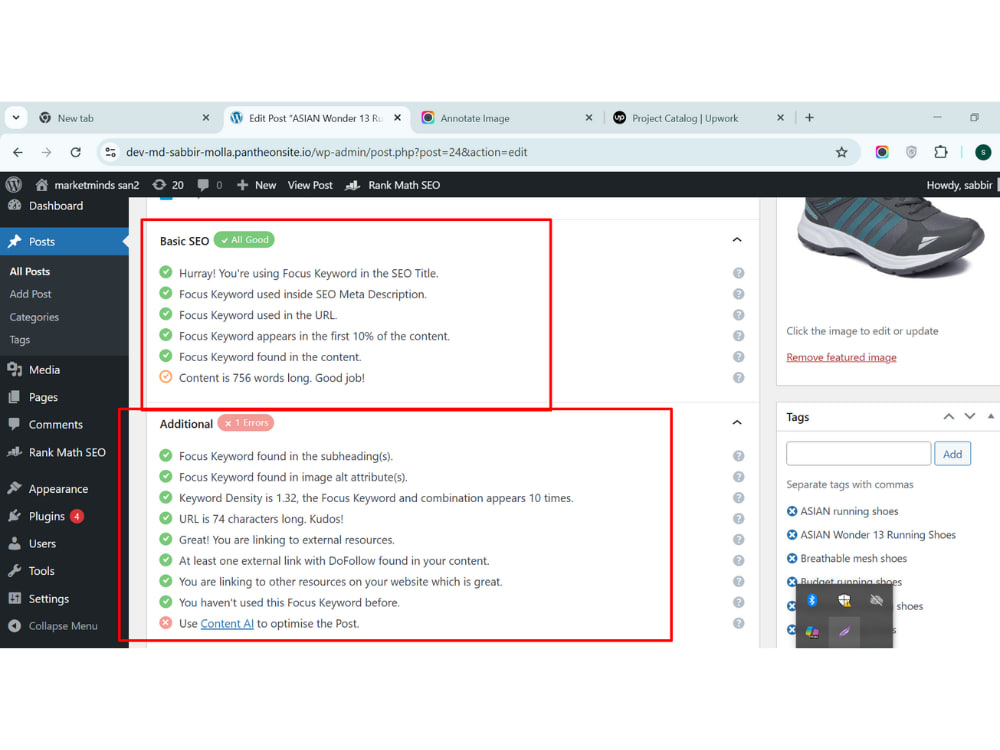Open a new browser tab with plus
Screen dimensions: 1000x750
click(x=809, y=118)
